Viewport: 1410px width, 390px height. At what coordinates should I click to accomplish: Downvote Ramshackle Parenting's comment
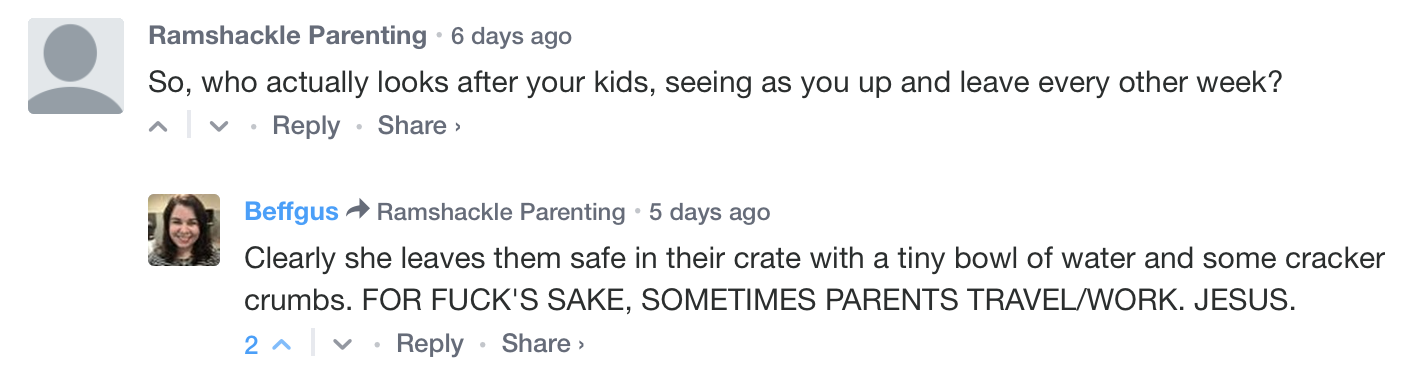(x=219, y=127)
